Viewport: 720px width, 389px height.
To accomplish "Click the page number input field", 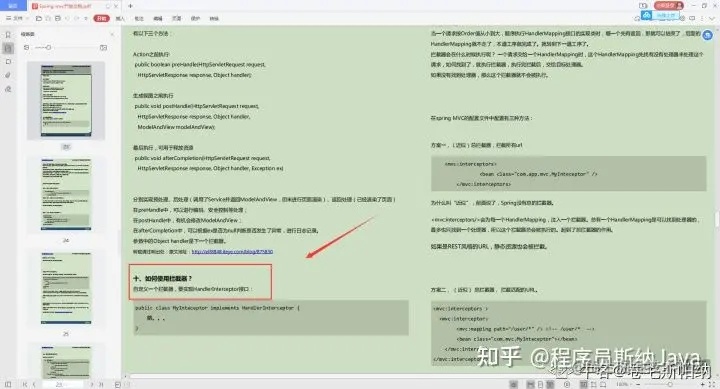I will pos(62,384).
